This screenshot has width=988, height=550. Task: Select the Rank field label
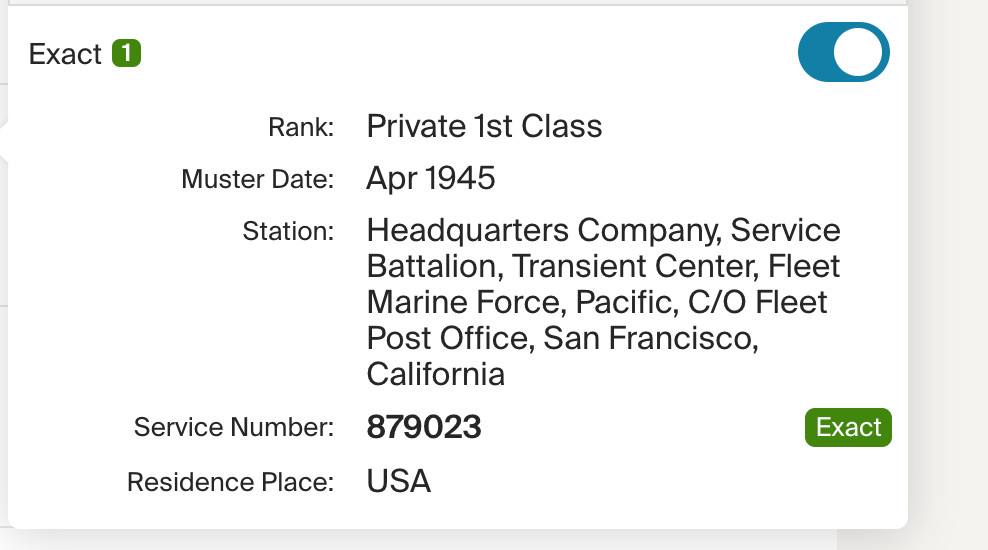point(300,127)
